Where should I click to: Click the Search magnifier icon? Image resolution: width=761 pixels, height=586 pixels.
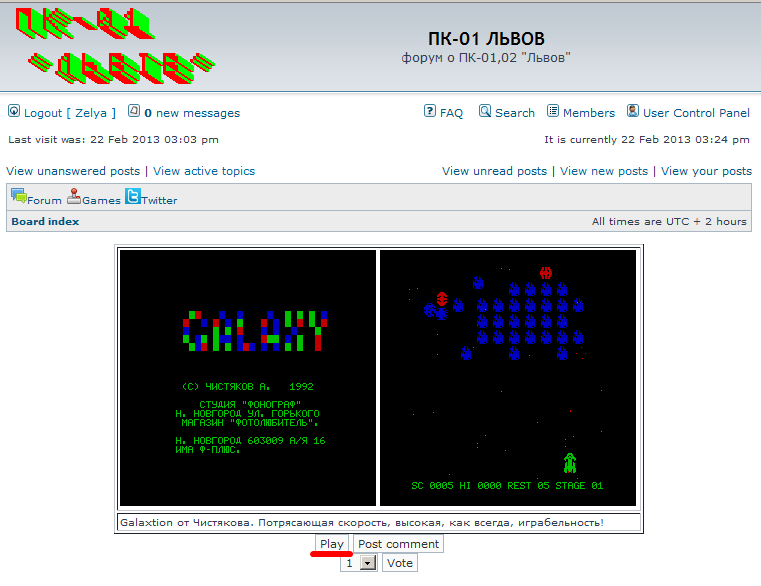(x=485, y=111)
